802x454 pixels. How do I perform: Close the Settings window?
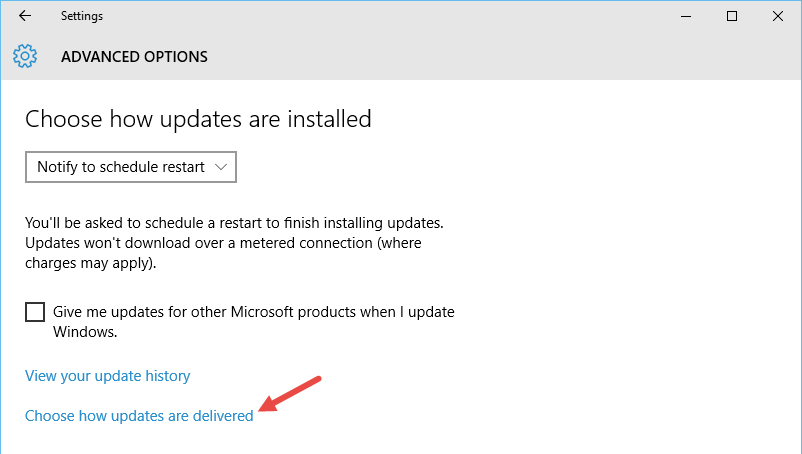[778, 16]
